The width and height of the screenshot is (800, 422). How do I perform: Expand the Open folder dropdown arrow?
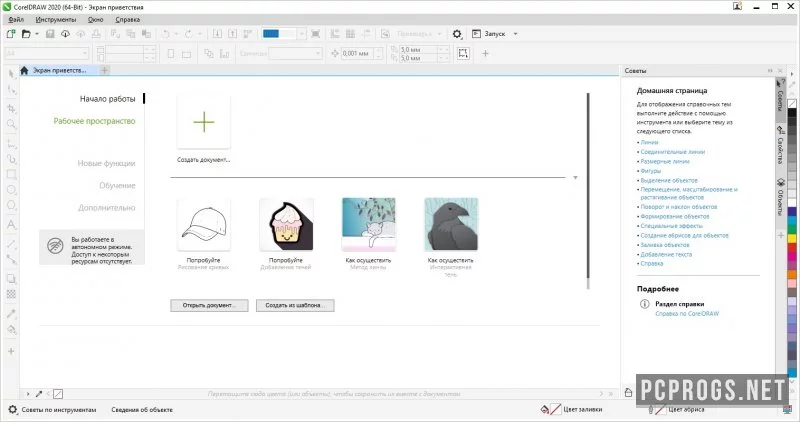(37, 34)
